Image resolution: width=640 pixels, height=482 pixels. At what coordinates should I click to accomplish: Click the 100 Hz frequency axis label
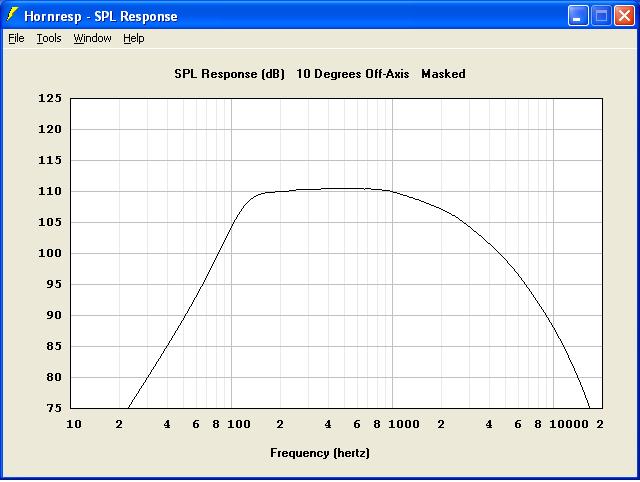pyautogui.click(x=239, y=424)
